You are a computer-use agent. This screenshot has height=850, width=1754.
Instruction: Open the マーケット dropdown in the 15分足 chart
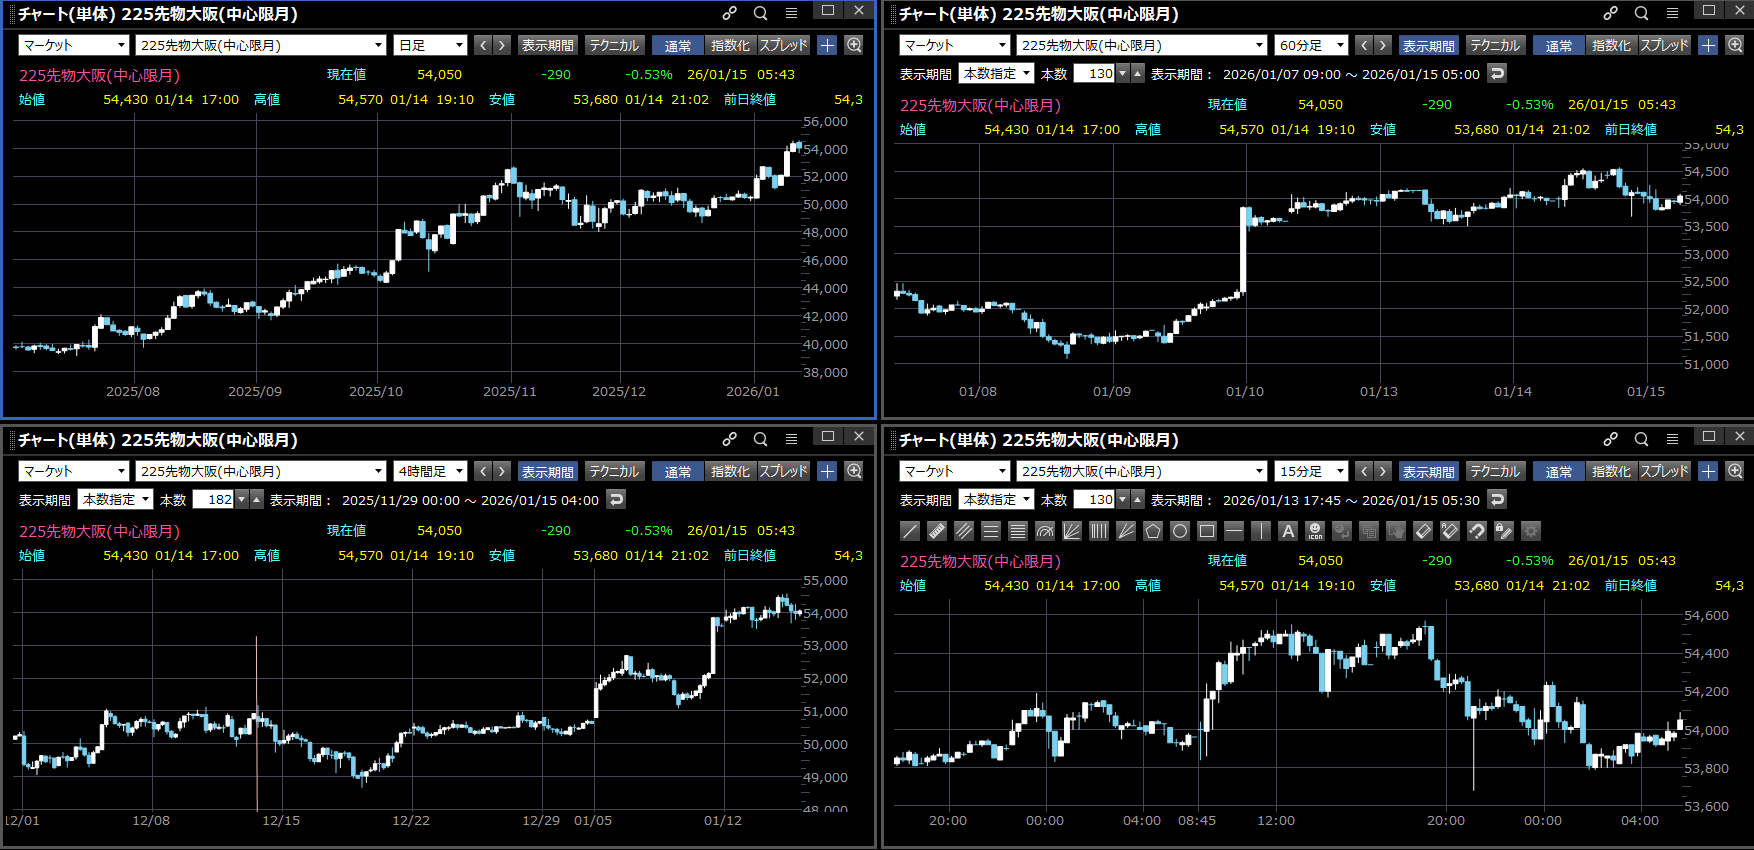[955, 471]
